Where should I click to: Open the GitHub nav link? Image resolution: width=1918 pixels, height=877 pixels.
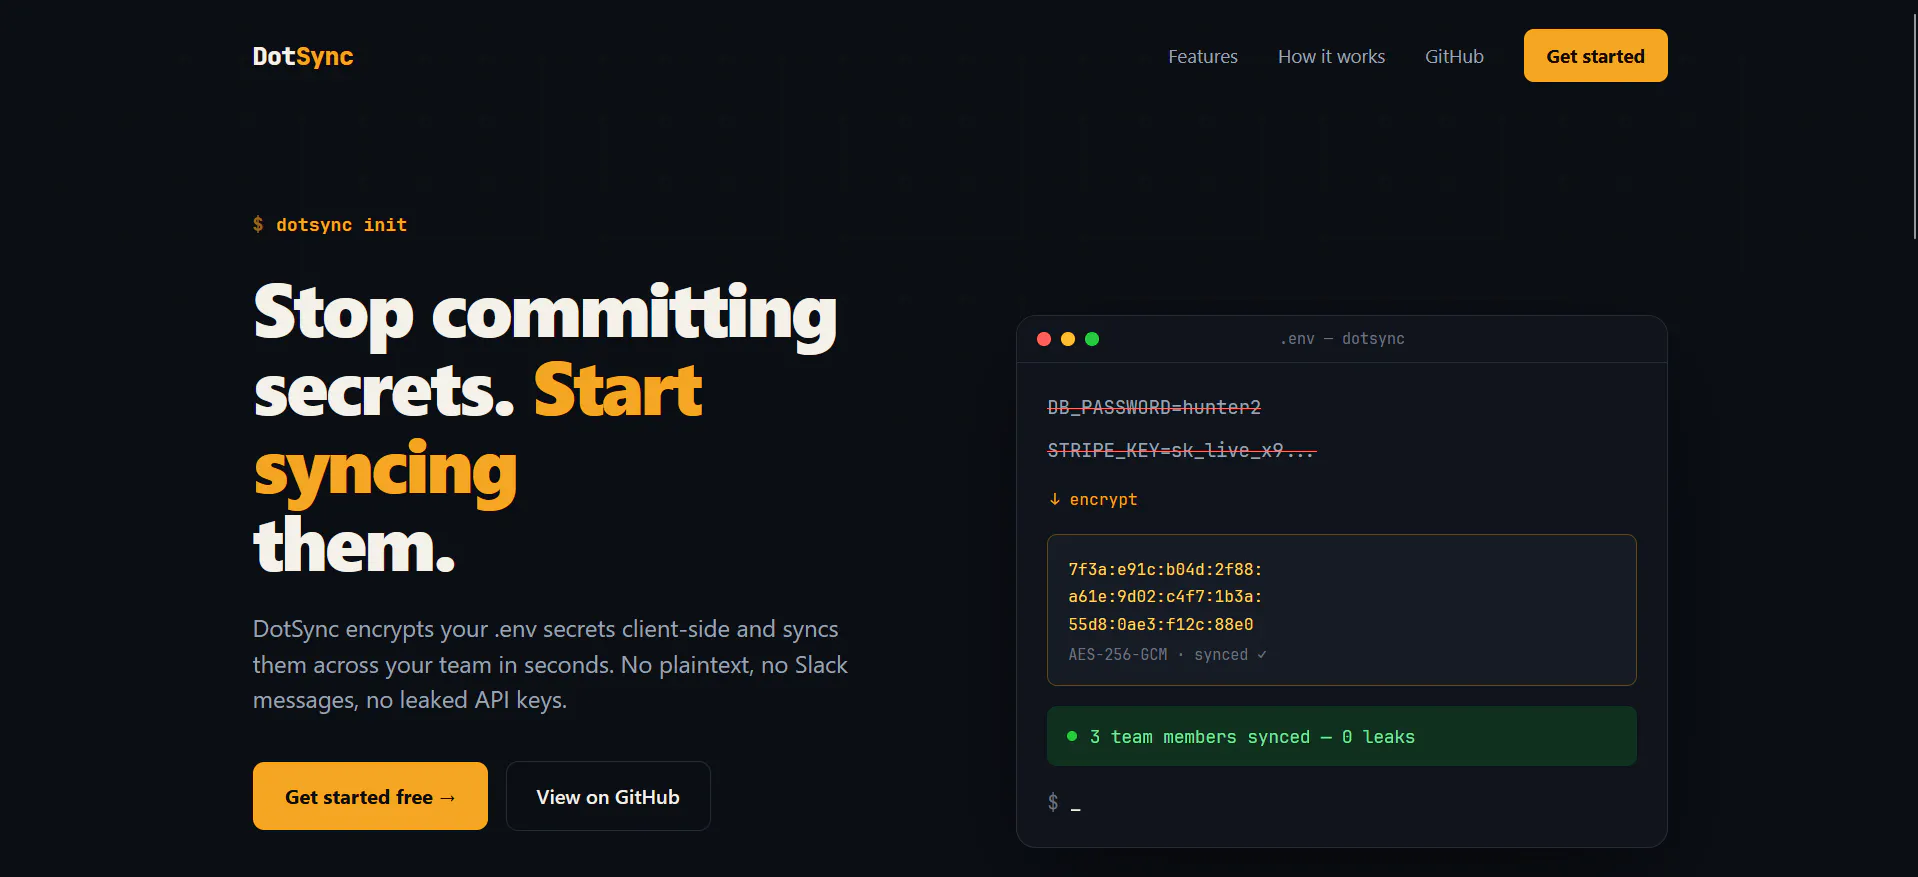click(1454, 57)
